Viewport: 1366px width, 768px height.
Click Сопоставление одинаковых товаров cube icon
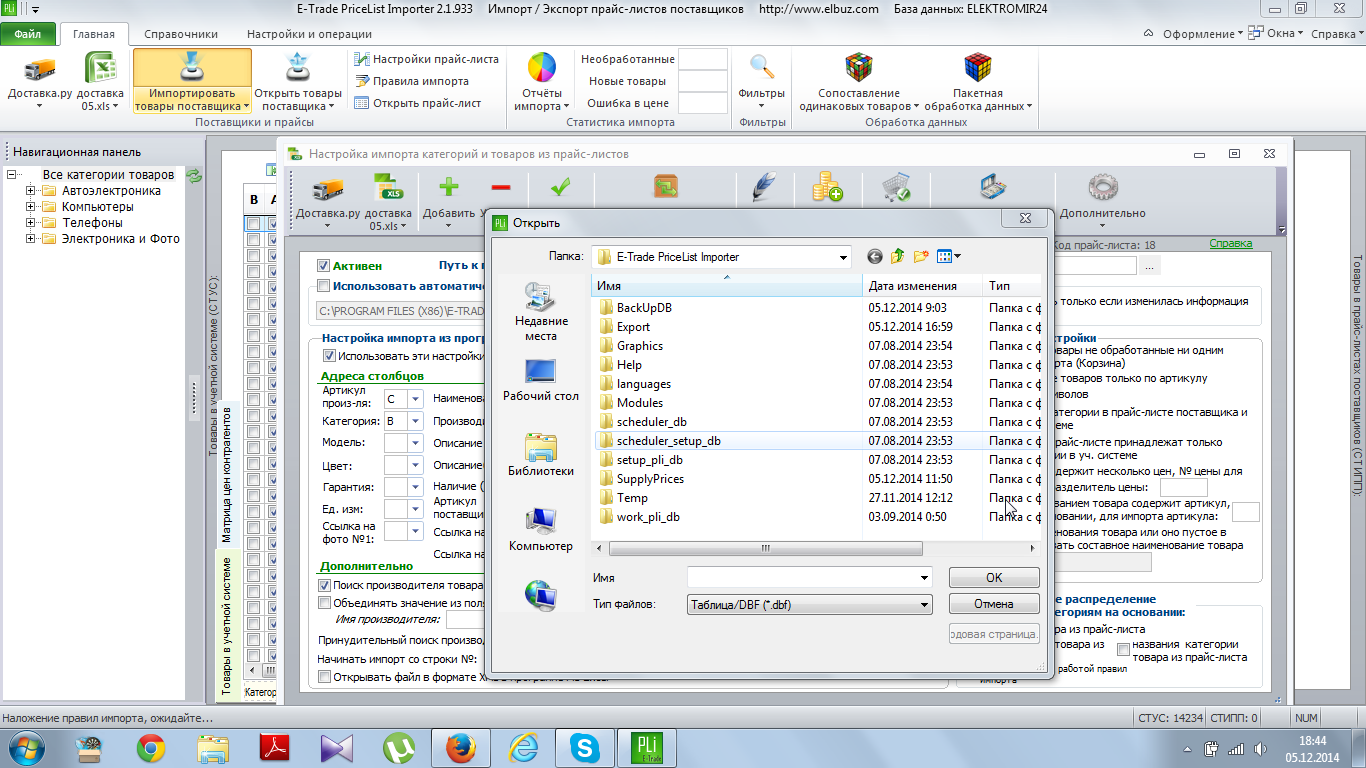859,68
